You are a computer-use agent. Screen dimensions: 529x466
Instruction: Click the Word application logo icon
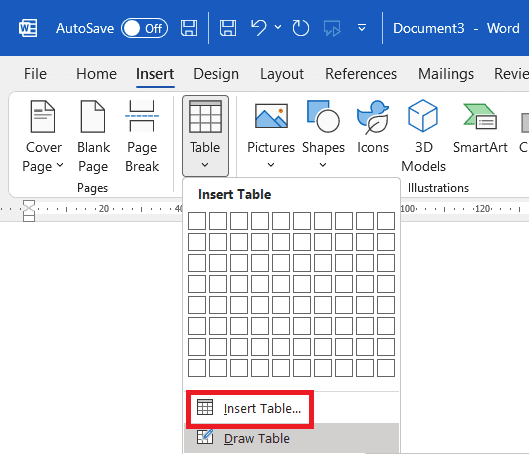pyautogui.click(x=28, y=28)
